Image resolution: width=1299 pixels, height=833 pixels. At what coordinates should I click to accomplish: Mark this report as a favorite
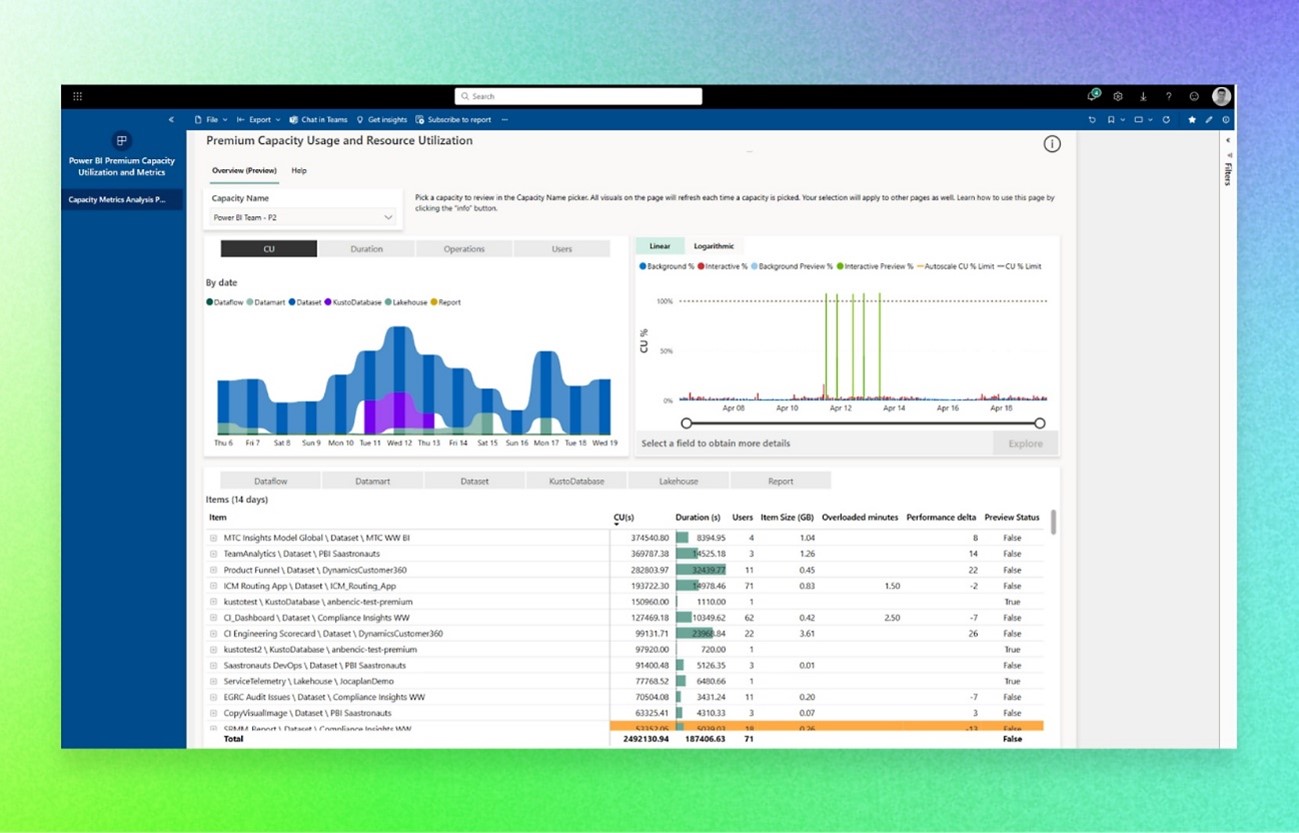(x=1191, y=119)
